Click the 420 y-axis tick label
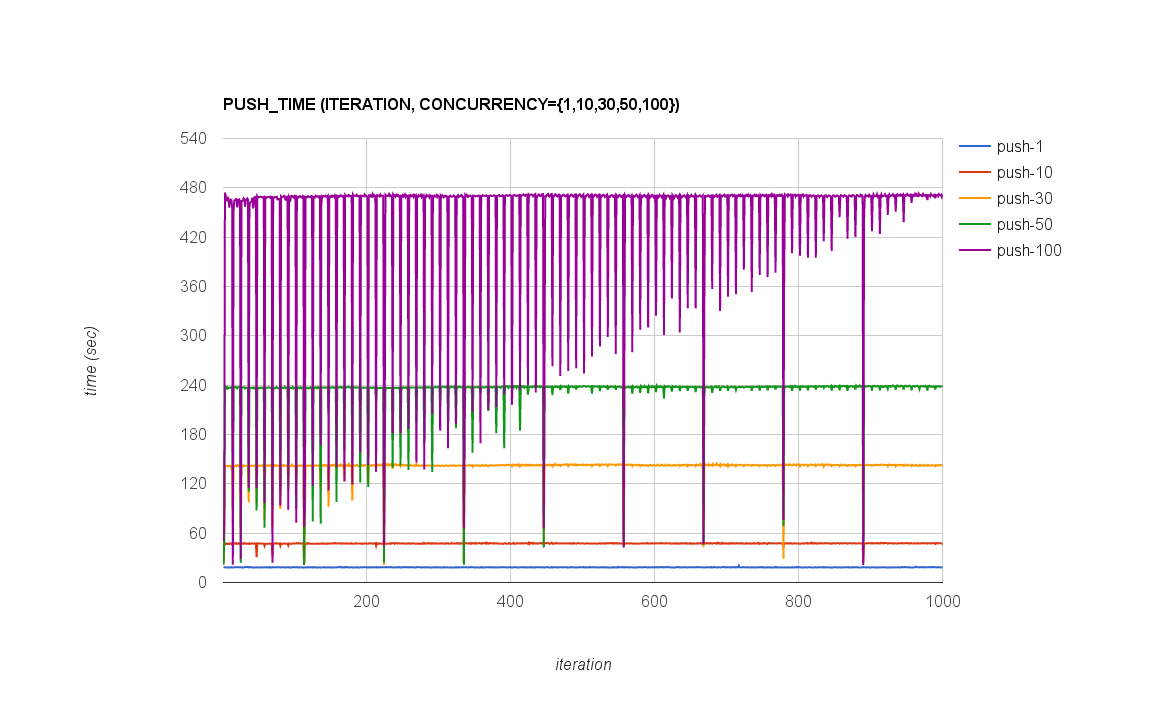Viewport: 1165px width, 720px height. (192, 237)
